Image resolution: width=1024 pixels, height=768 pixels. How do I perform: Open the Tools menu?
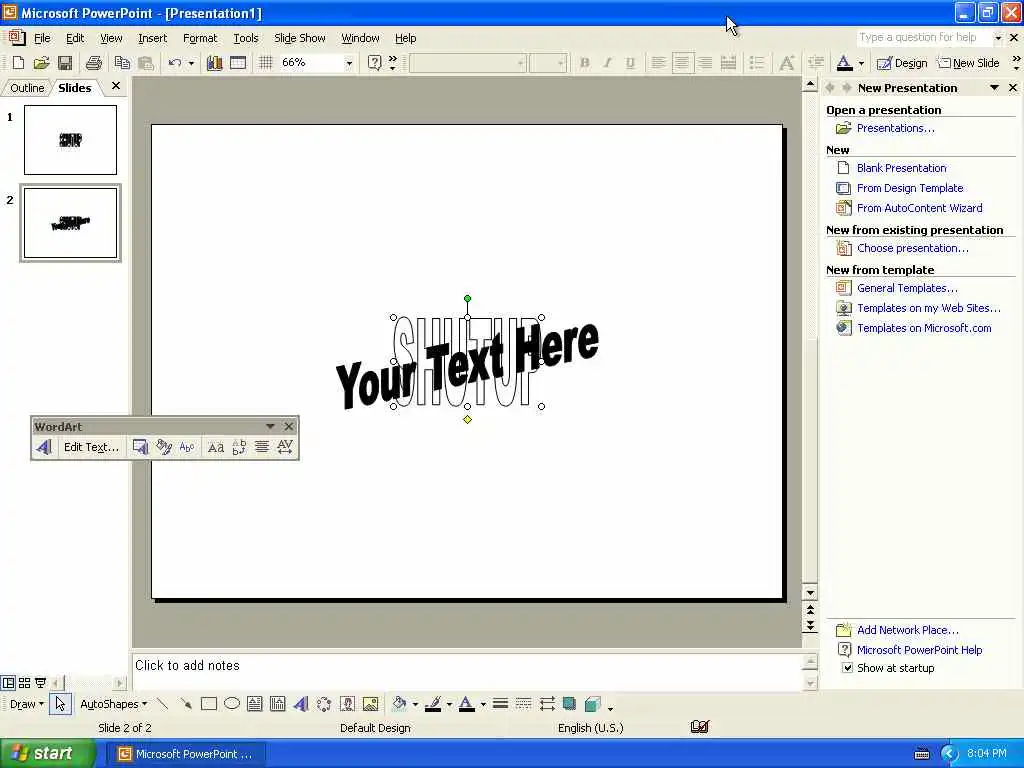246,38
